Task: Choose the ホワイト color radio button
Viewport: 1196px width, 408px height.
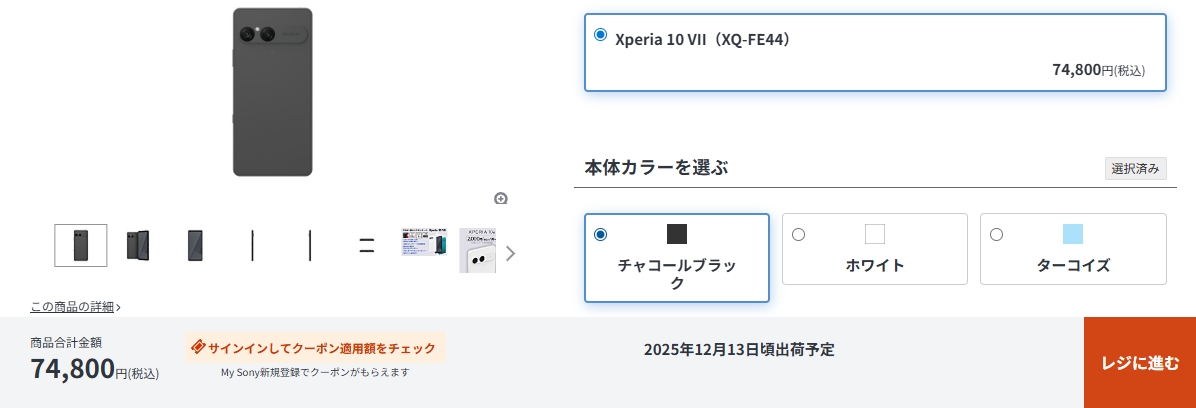Action: tap(798, 235)
